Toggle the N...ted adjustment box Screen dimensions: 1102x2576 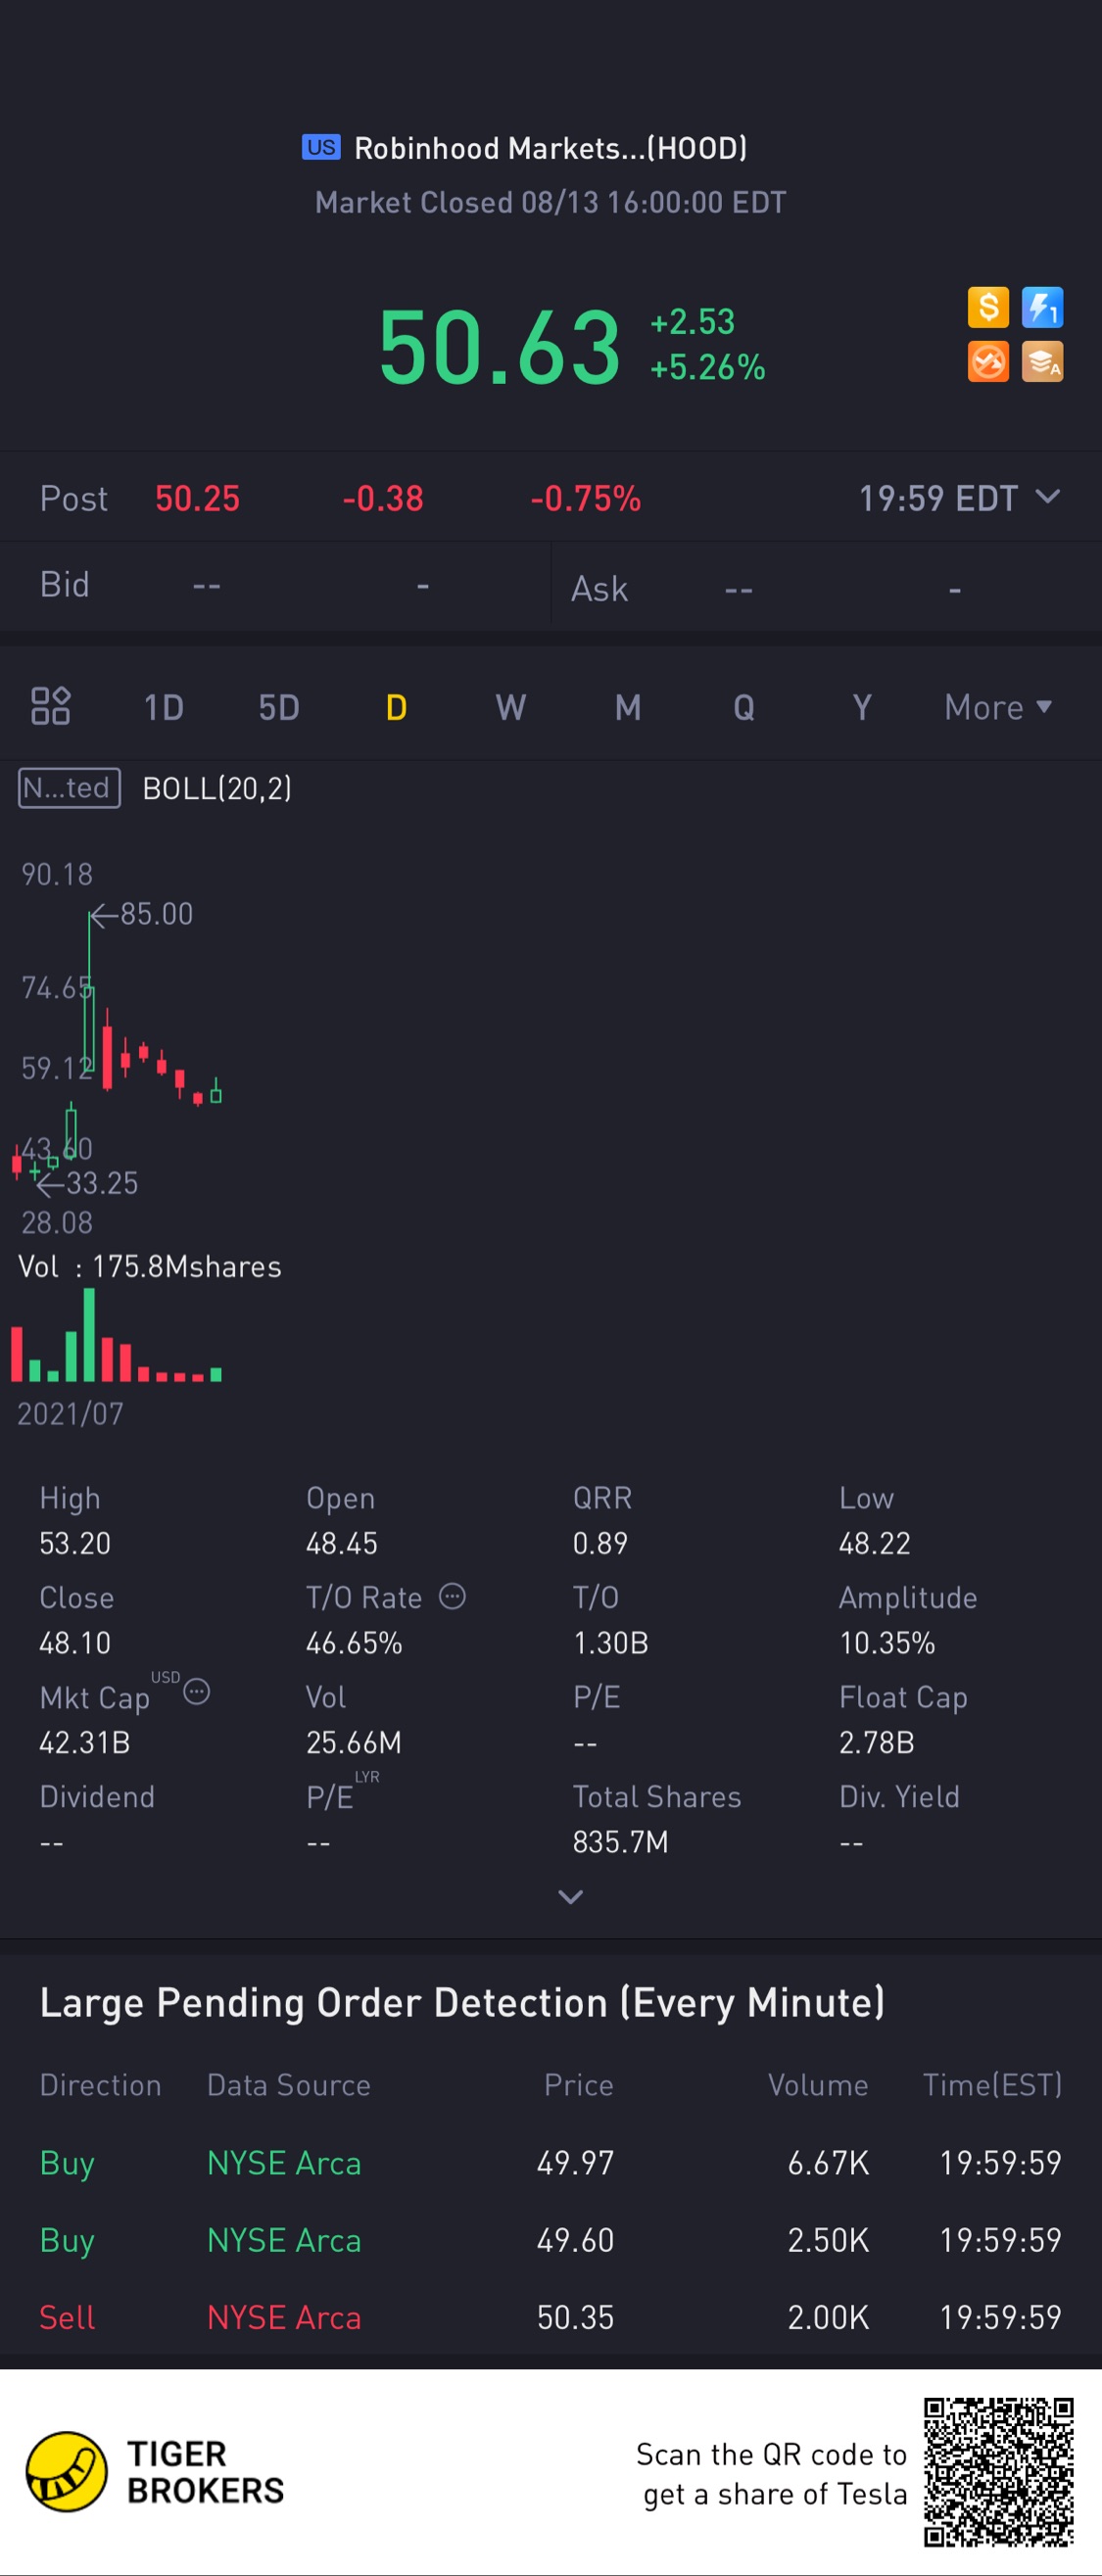(x=69, y=788)
